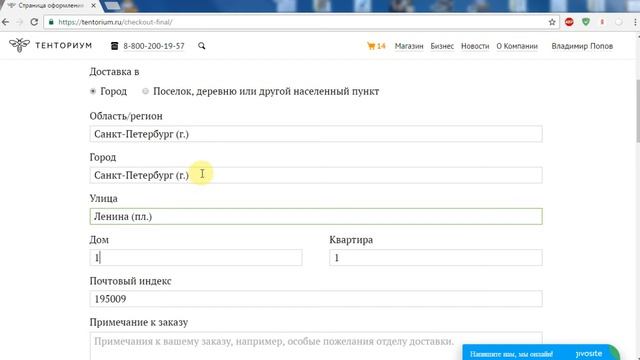Open the Владимир Попов account menu
640x360 pixels.
(x=582, y=46)
